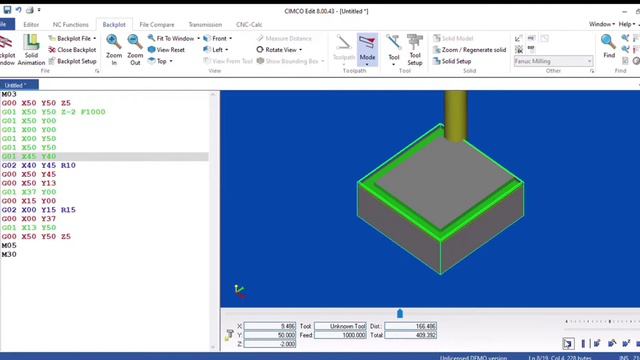Screen dimensions: 640x360
Task: Click the File group dialog launcher
Action: 97,71
